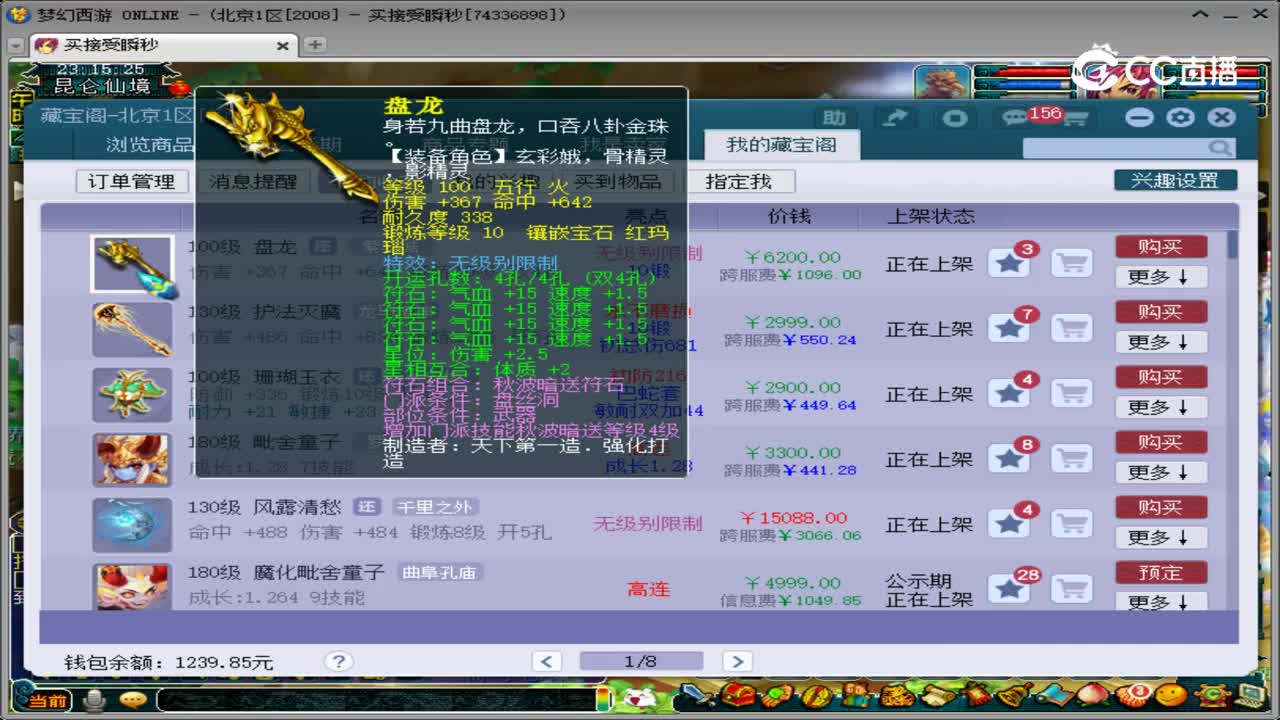
Task: Open the gear settings icon of 藏宝阁
Action: [x=1180, y=117]
